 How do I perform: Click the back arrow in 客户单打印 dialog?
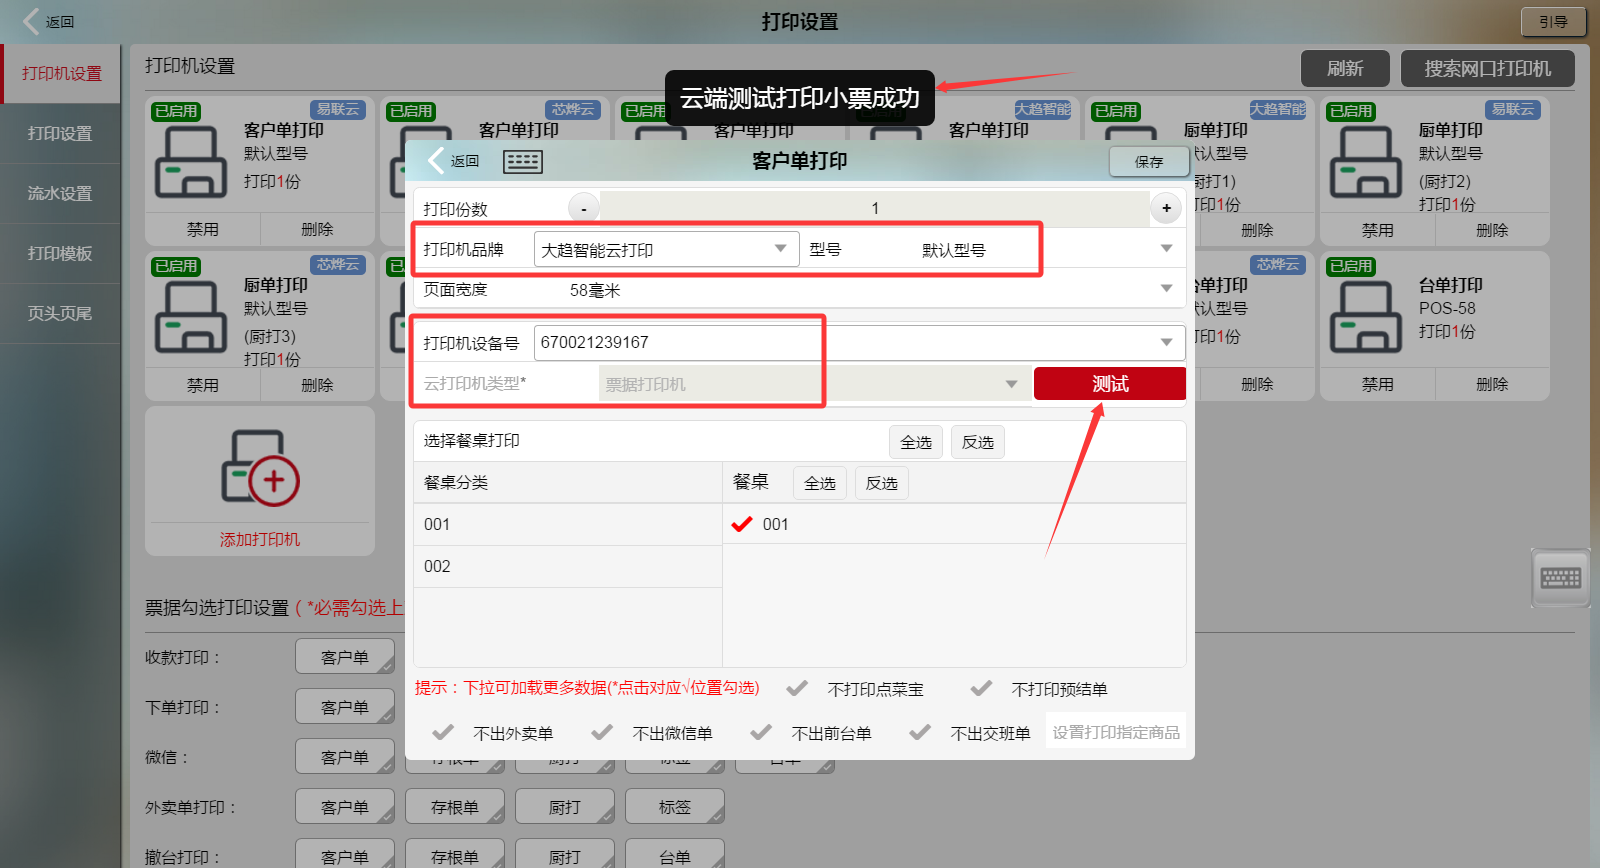pos(437,161)
